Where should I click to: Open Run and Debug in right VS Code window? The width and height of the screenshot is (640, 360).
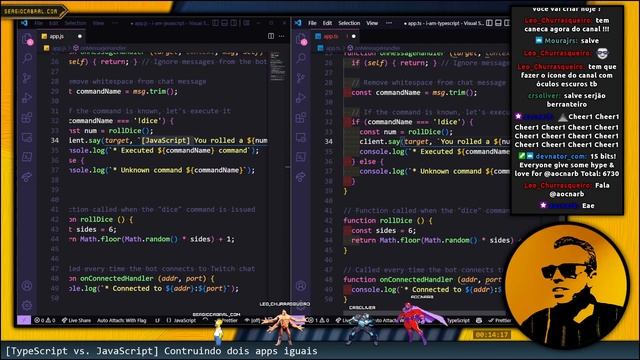click(x=301, y=98)
